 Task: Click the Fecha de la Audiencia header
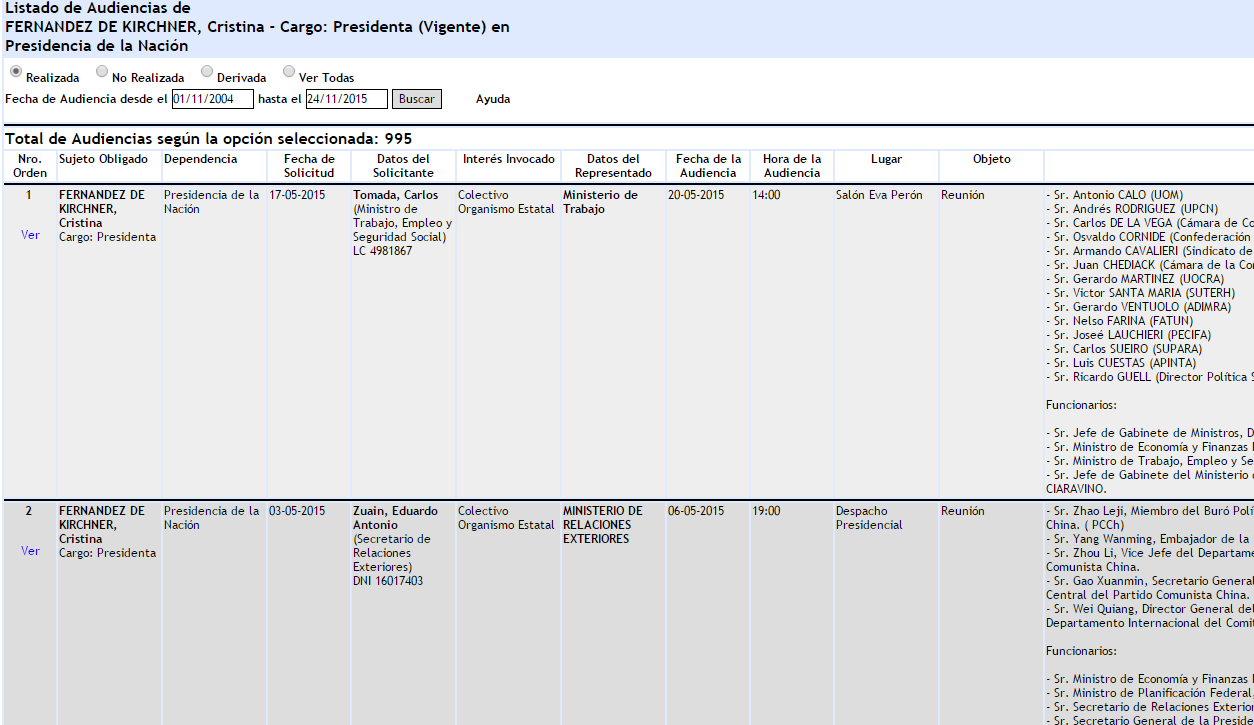point(708,166)
